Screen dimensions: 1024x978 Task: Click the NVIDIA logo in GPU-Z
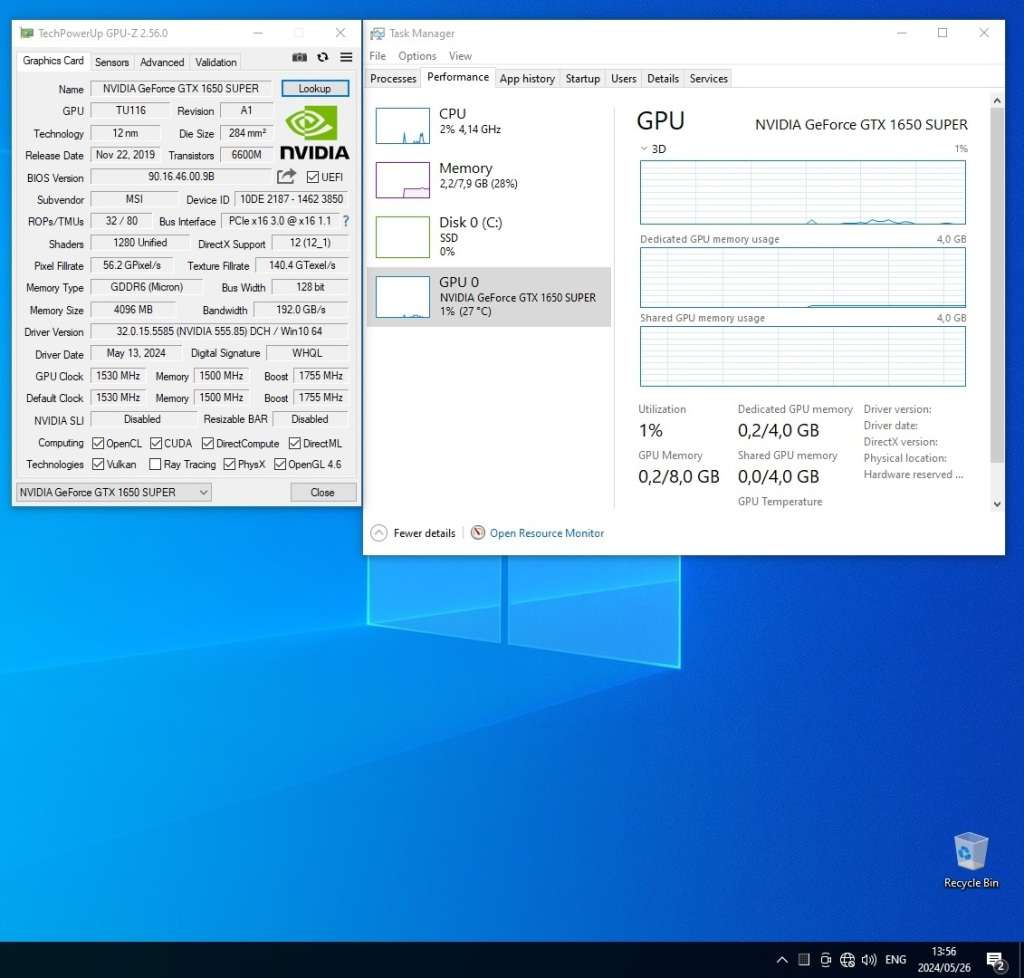(314, 133)
